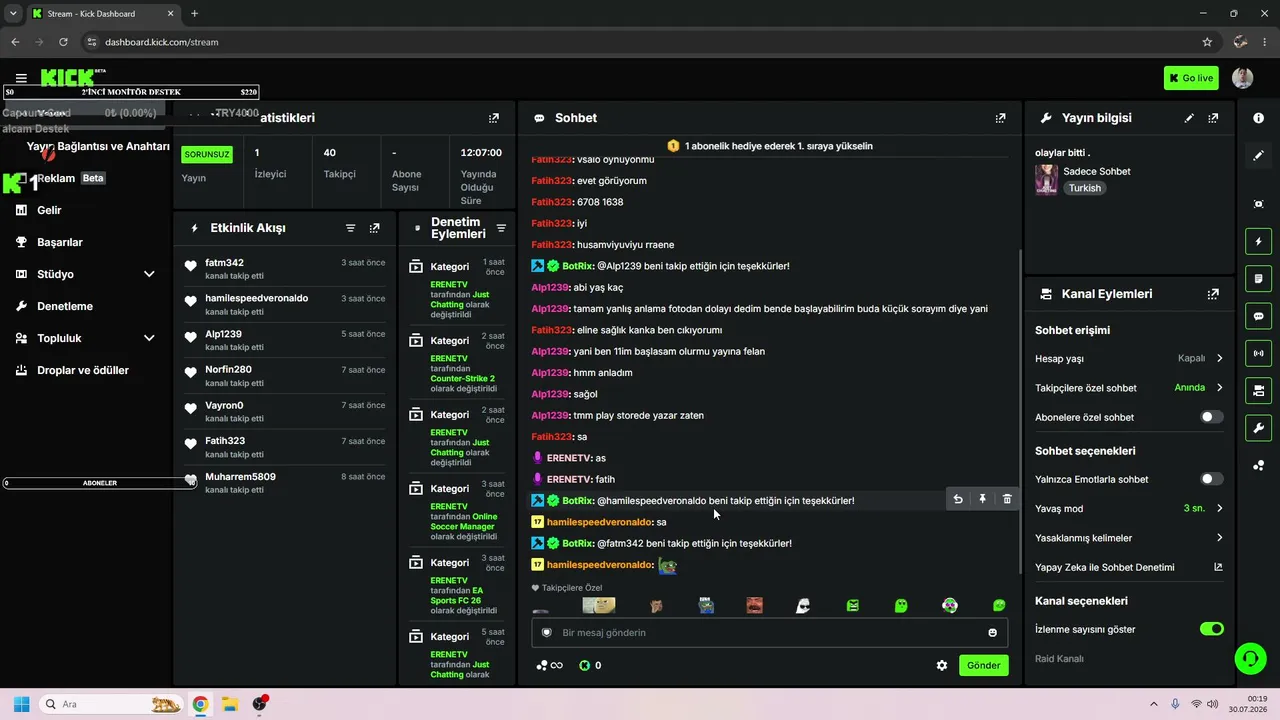Toggle Abonelere özel sohbet switch
Image resolution: width=1280 pixels, height=720 pixels.
click(1211, 417)
